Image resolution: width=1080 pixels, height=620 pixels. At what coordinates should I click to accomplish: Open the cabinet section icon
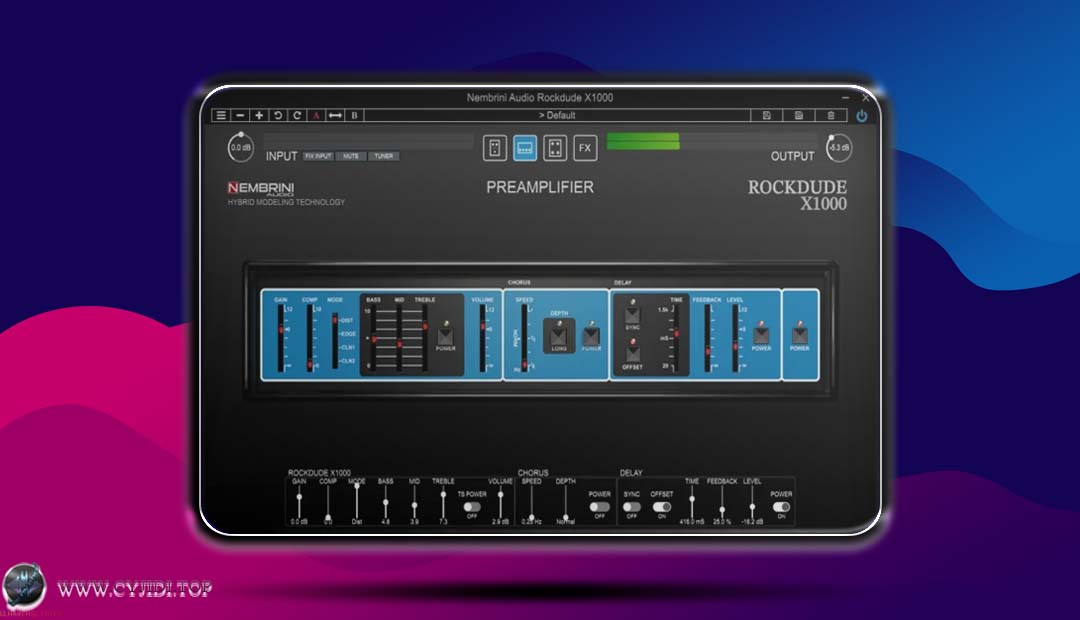tap(555, 147)
